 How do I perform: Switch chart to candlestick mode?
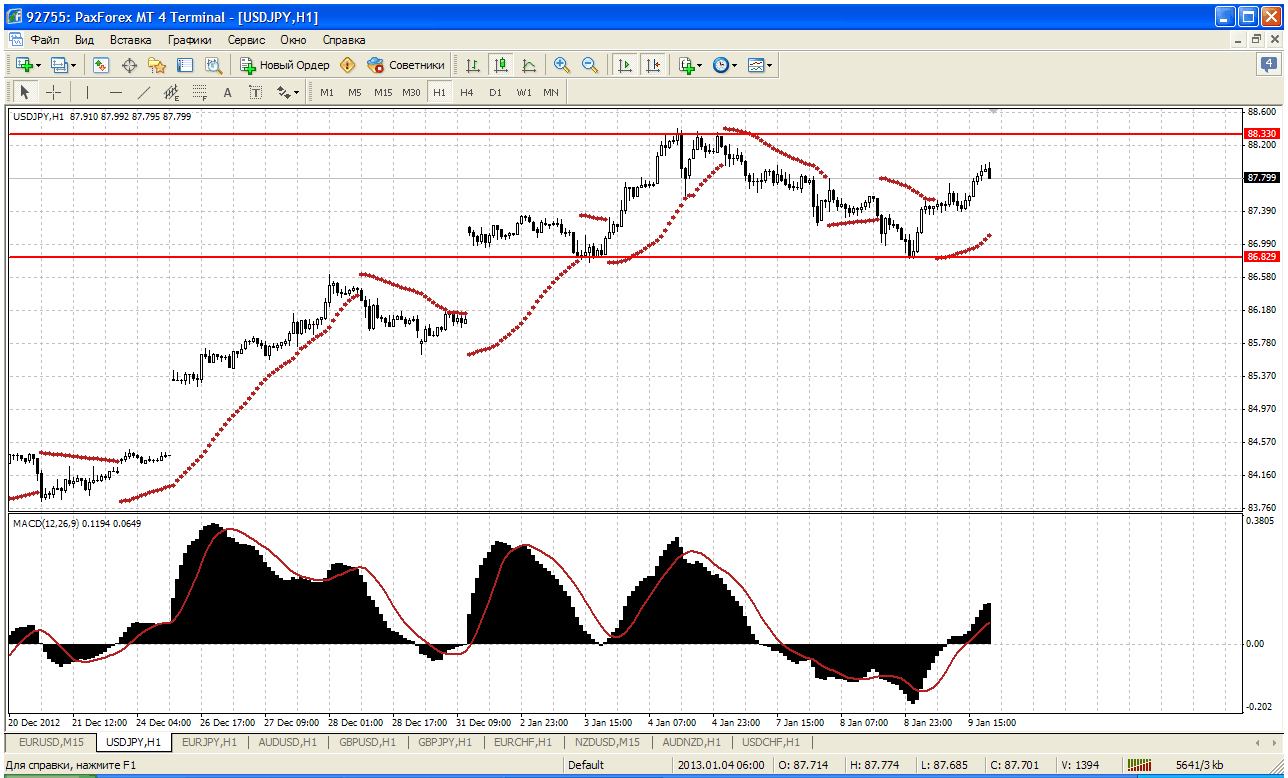coord(501,65)
